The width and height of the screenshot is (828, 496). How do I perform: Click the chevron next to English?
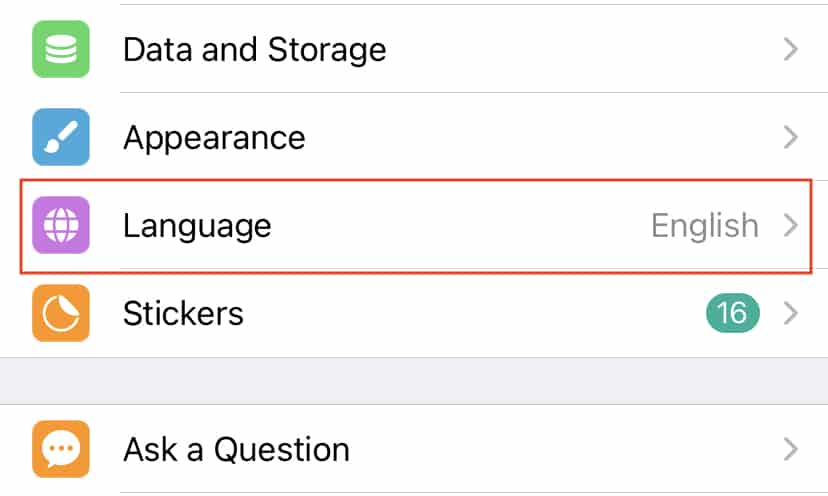click(791, 226)
